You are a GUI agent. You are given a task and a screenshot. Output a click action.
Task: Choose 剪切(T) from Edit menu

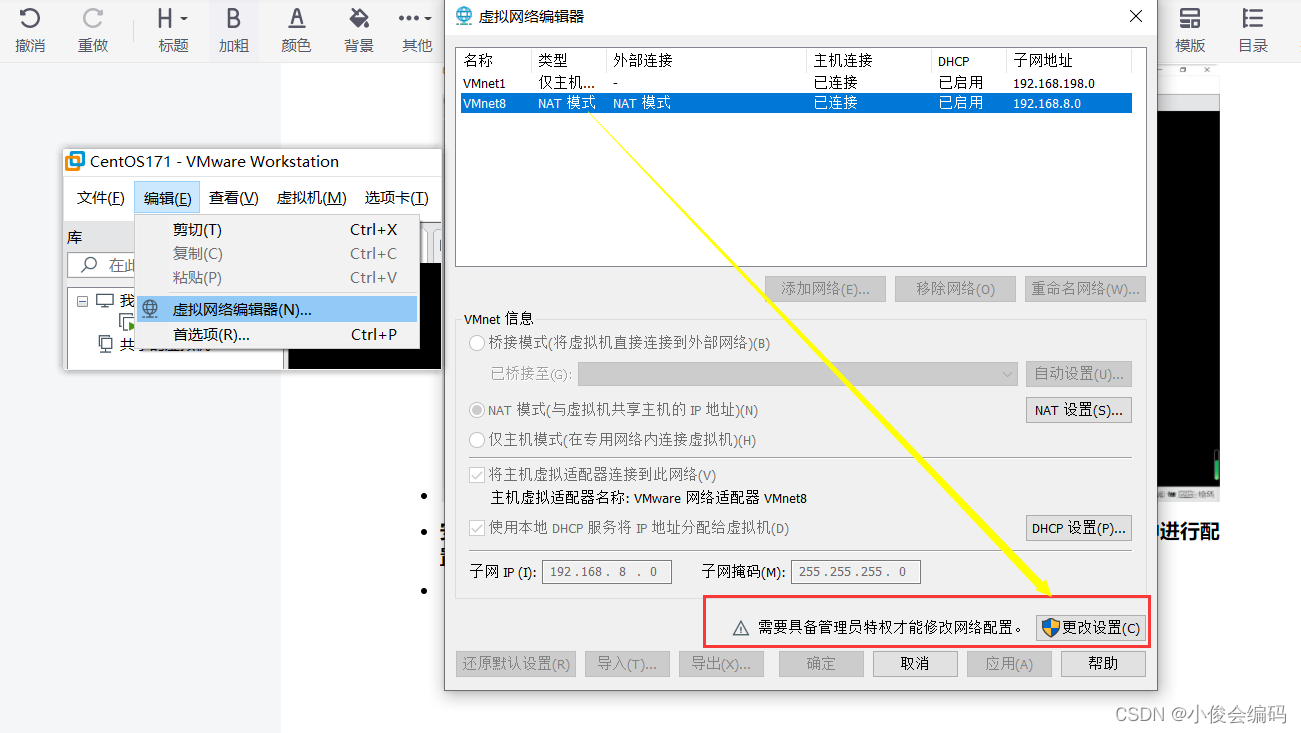[x=277, y=230]
